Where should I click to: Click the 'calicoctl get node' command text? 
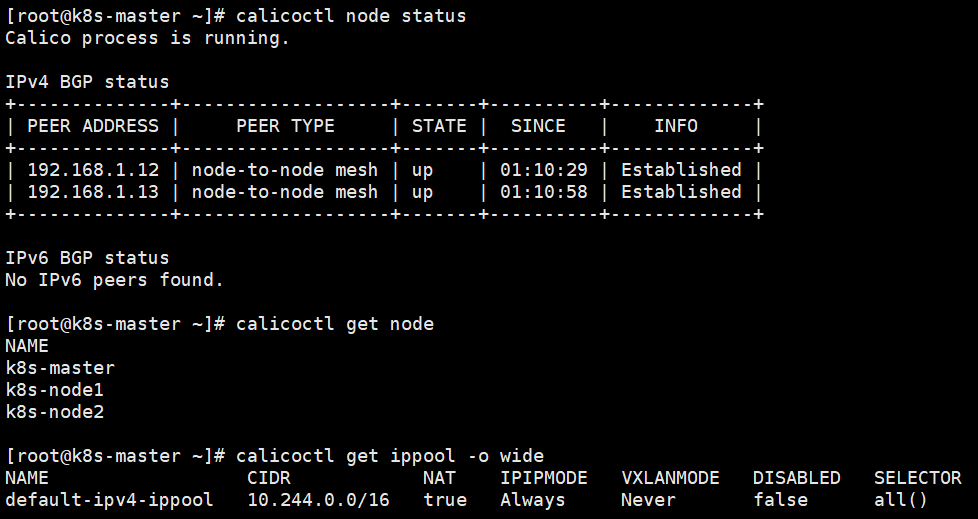(335, 324)
